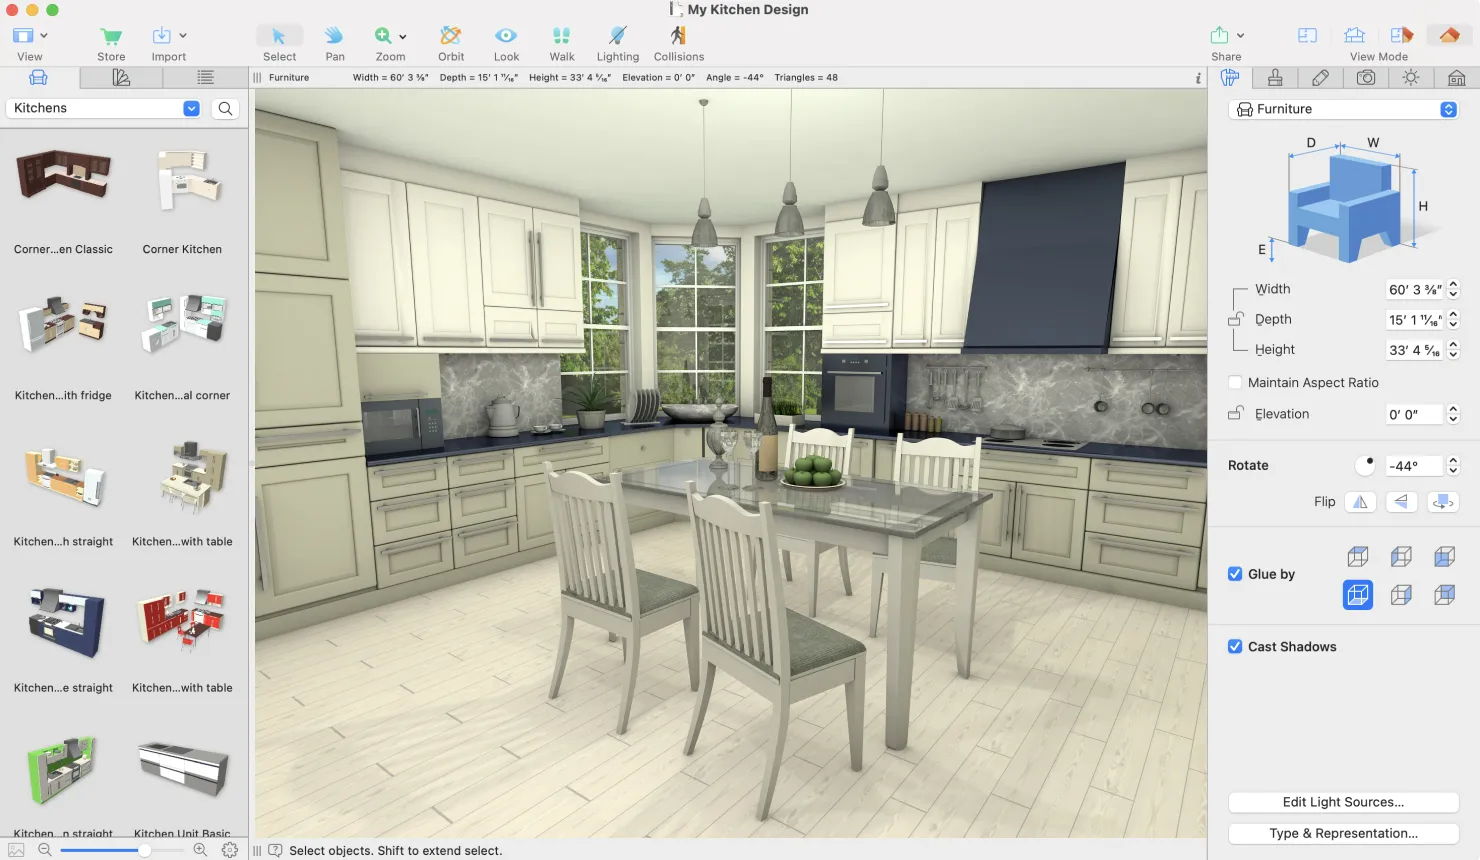The width and height of the screenshot is (1480, 860).
Task: Select Corner...en Classic kitchen thumbnail
Action: click(63, 175)
